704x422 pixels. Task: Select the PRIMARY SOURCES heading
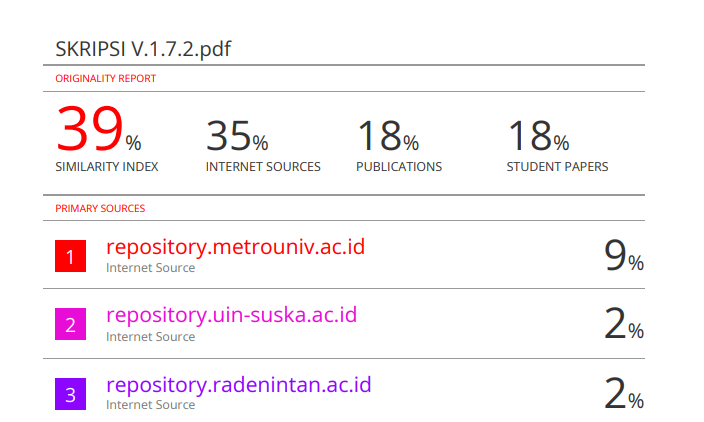pos(100,208)
